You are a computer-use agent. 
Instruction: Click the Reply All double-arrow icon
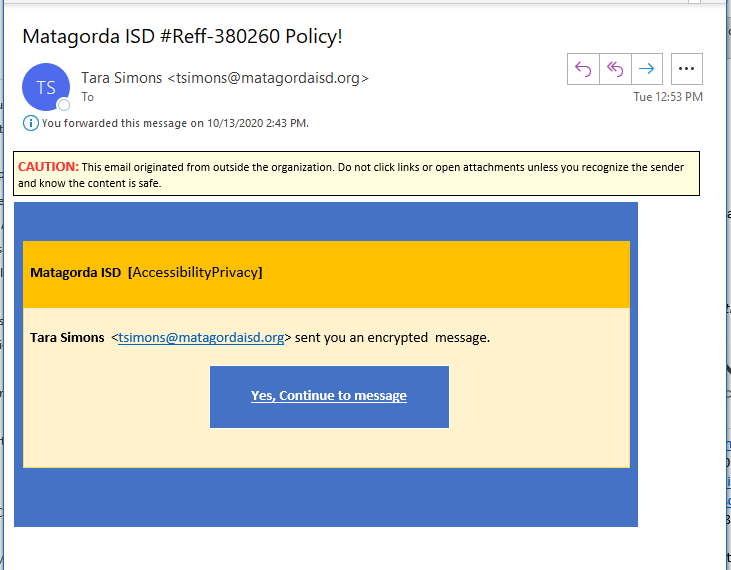[615, 69]
